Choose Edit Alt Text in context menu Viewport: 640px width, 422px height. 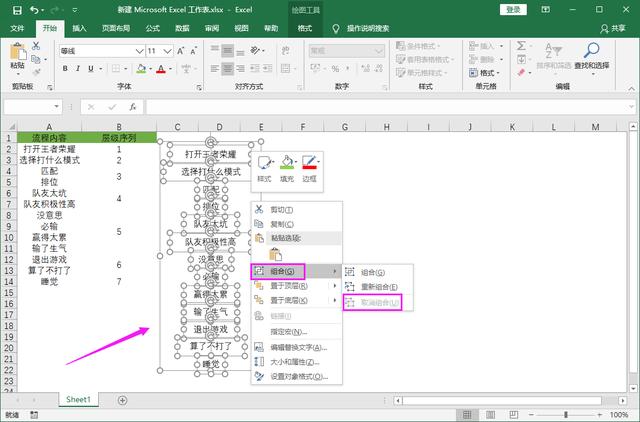[x=296, y=347]
